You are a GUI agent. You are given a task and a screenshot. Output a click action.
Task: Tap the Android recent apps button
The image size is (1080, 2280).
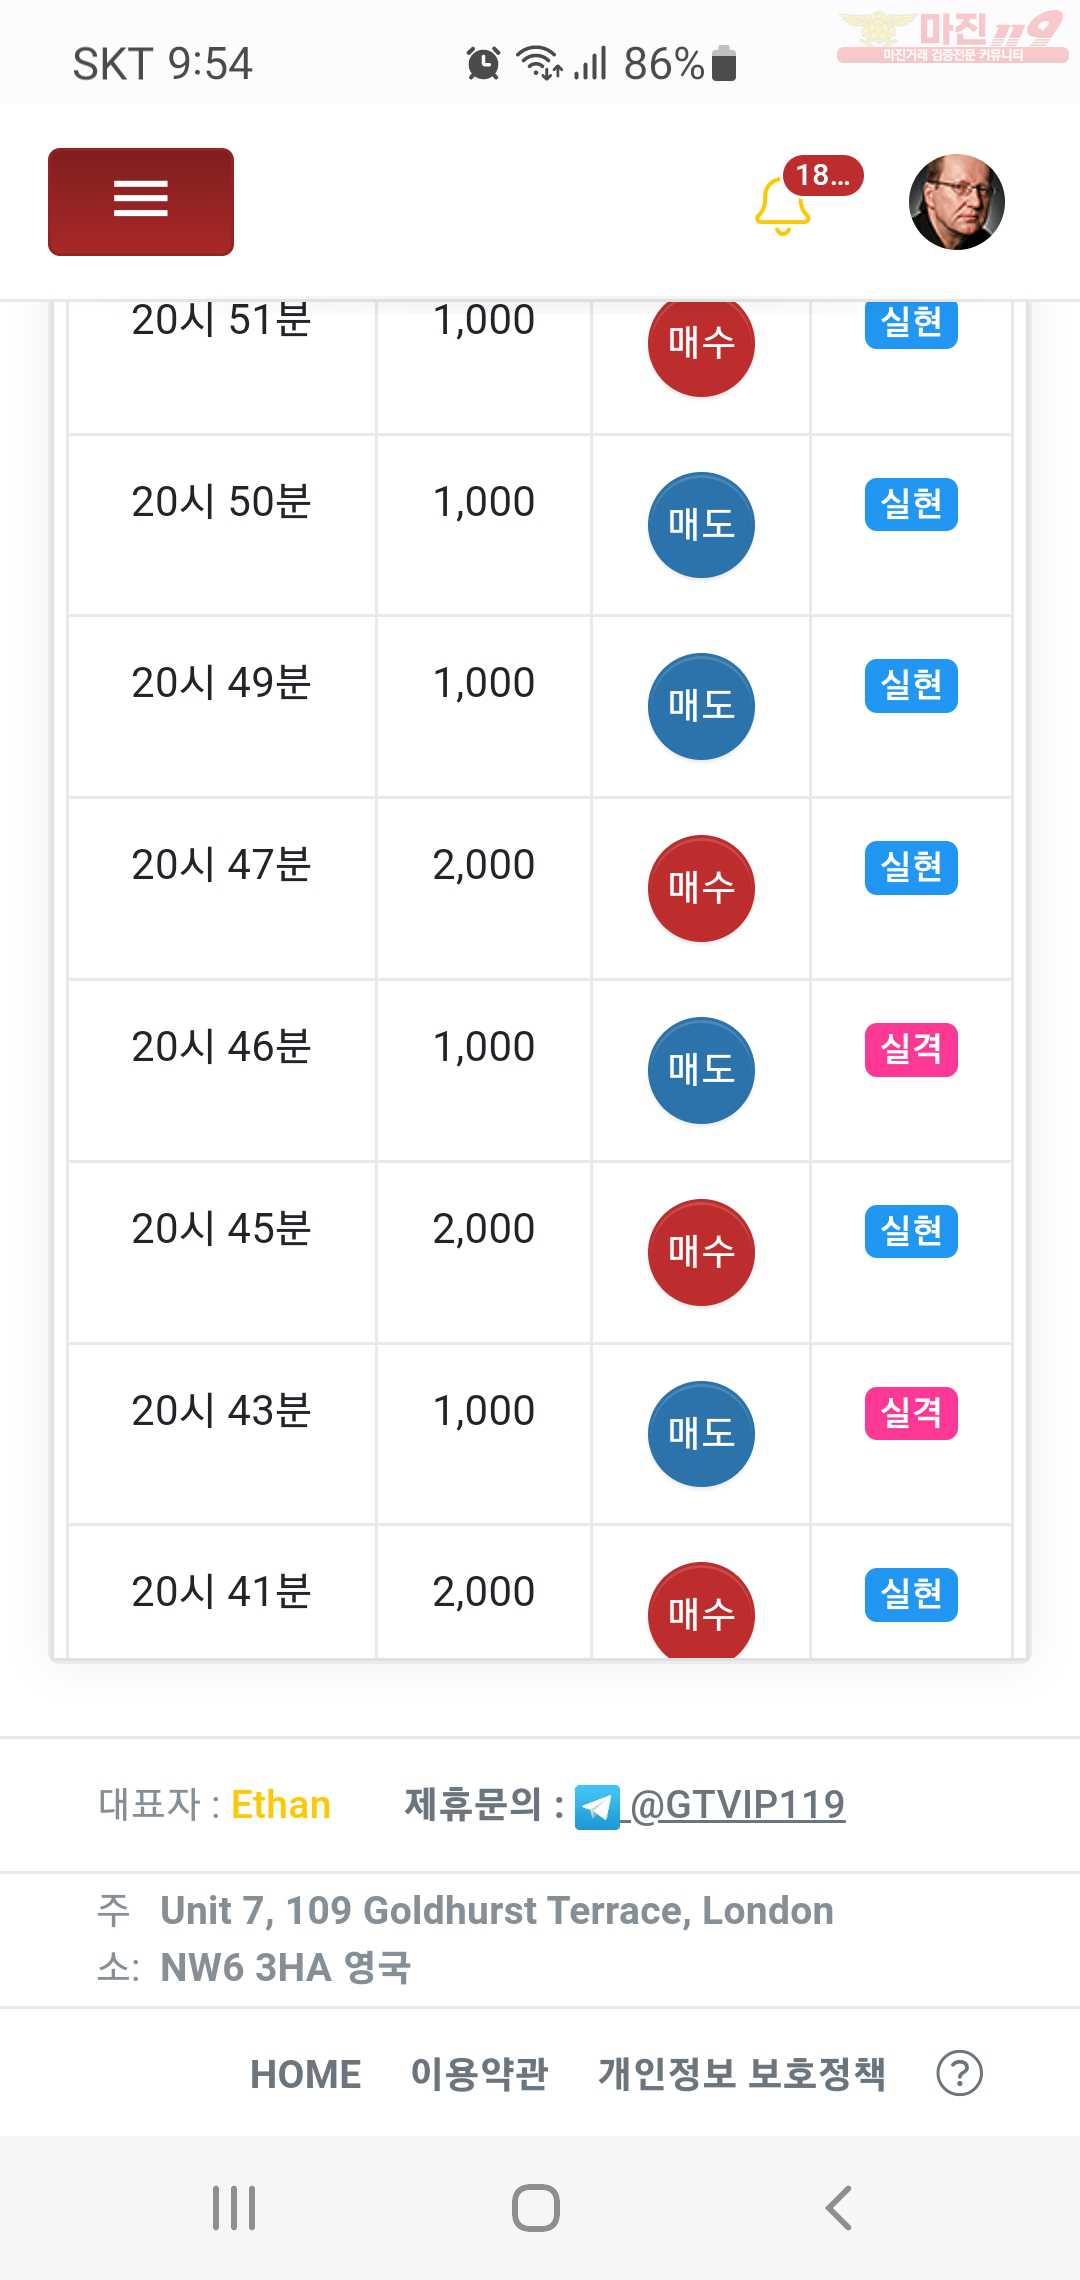click(234, 2207)
